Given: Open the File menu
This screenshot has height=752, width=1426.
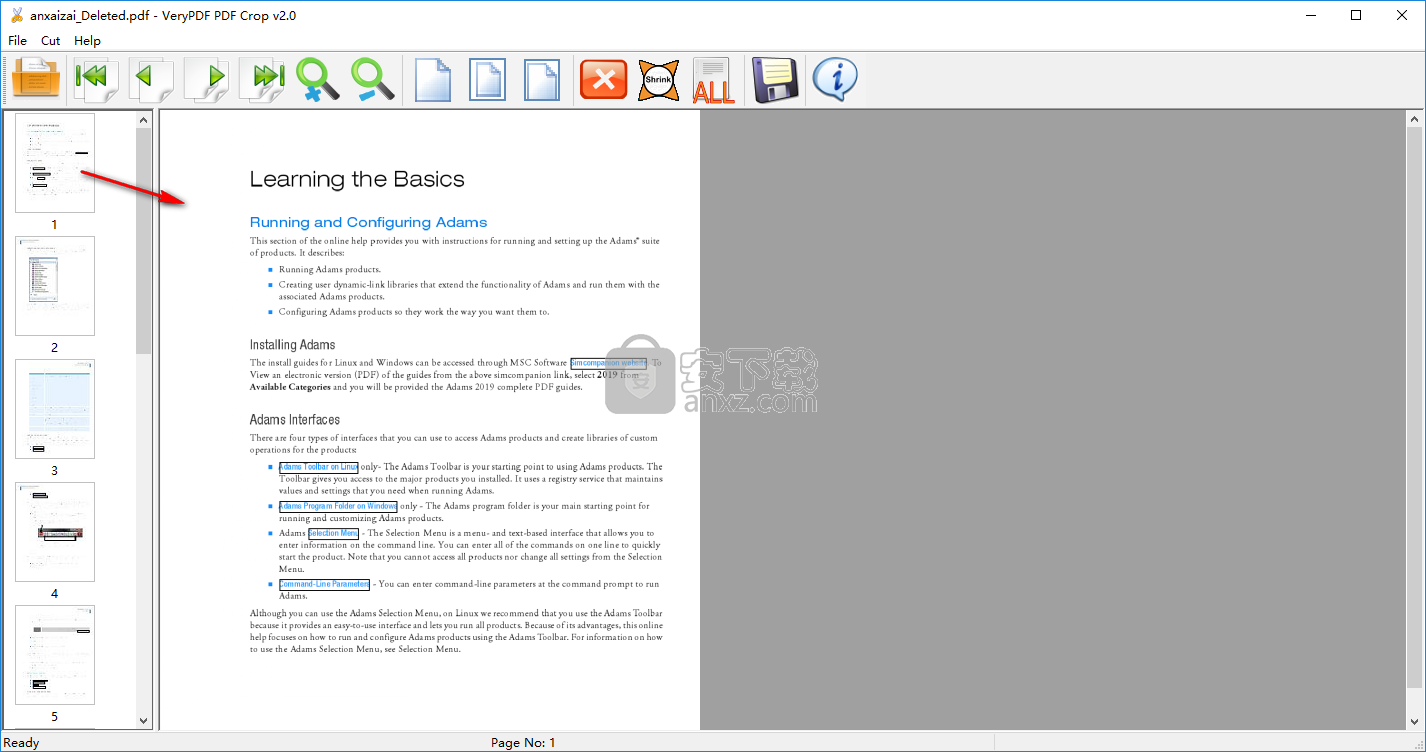Looking at the screenshot, I should point(18,41).
